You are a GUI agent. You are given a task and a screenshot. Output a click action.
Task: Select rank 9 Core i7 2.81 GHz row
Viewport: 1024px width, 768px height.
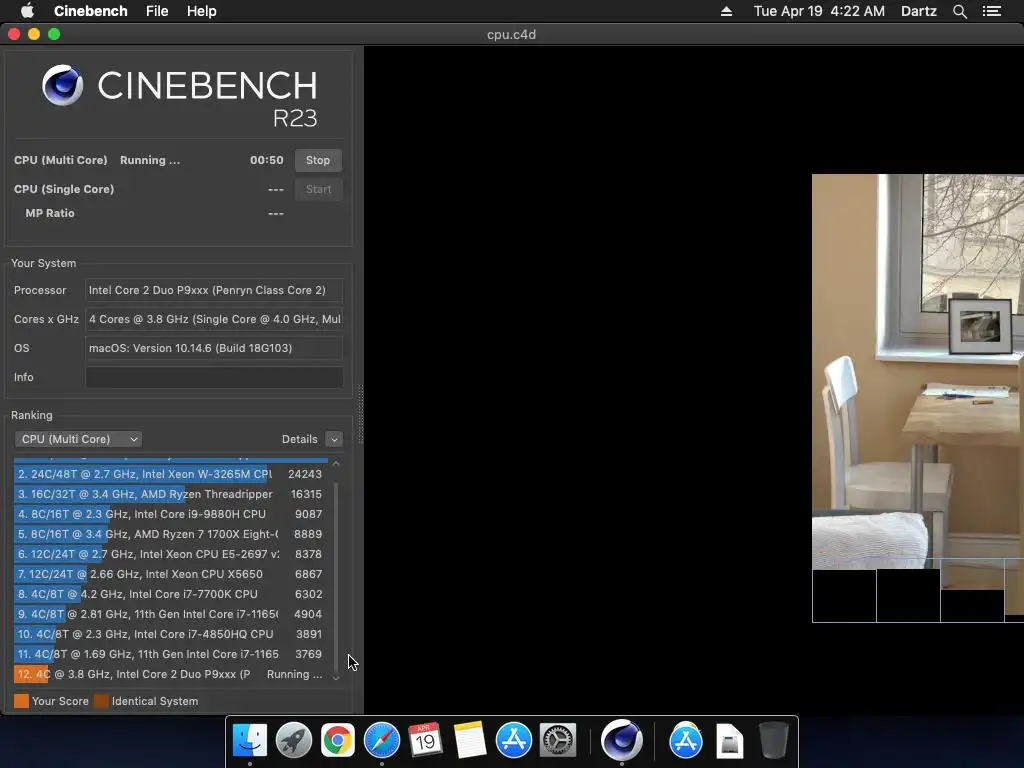pyautogui.click(x=170, y=614)
